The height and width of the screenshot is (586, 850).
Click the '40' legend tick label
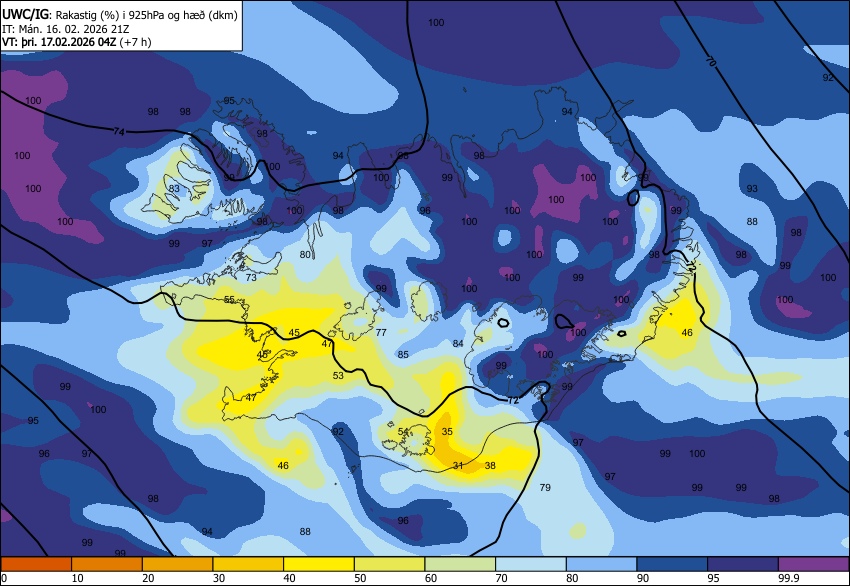[289, 578]
